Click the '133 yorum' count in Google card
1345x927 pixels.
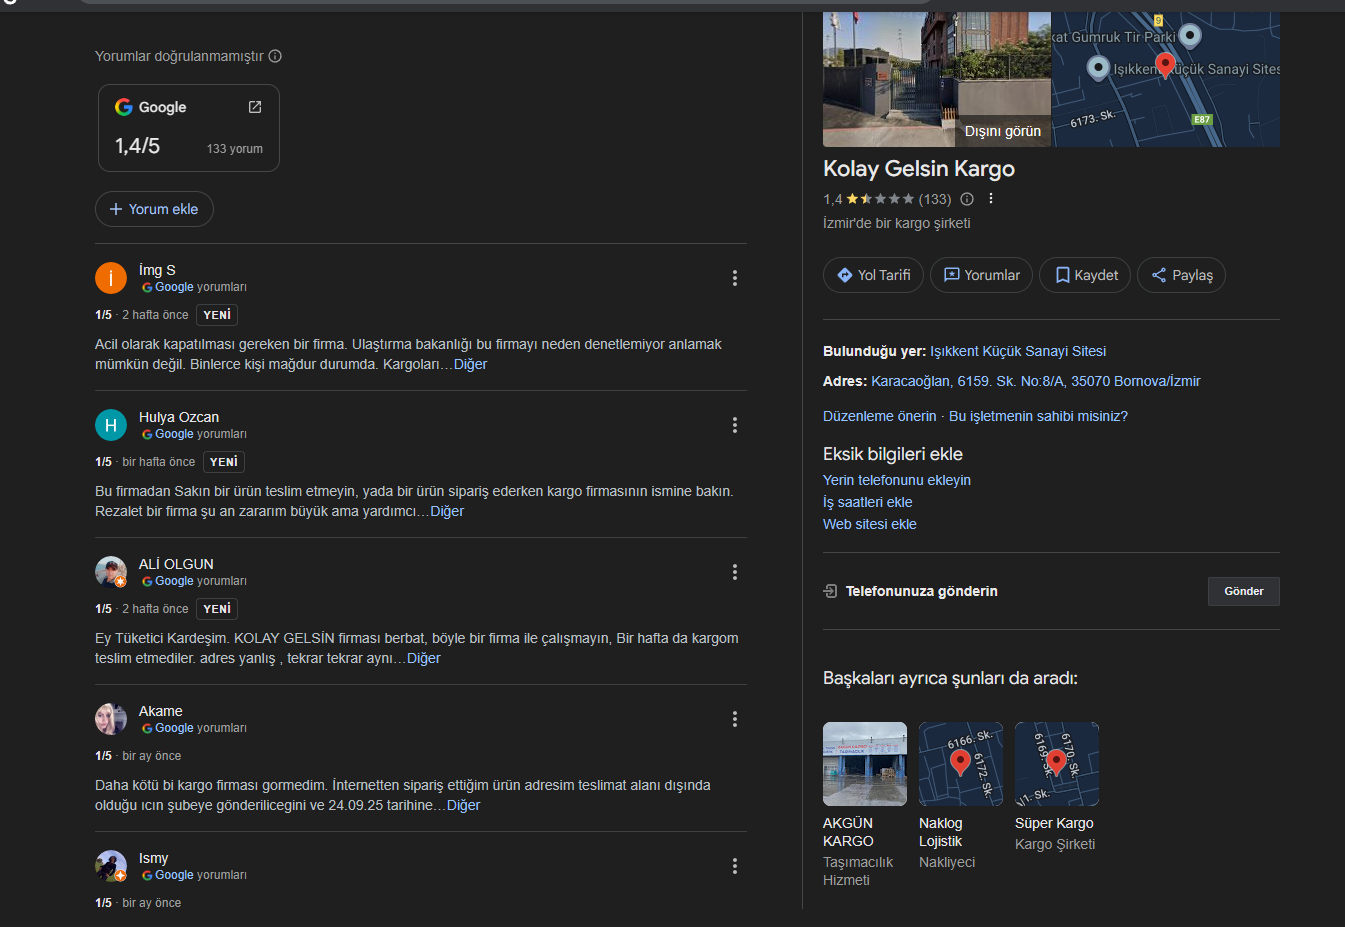point(235,149)
